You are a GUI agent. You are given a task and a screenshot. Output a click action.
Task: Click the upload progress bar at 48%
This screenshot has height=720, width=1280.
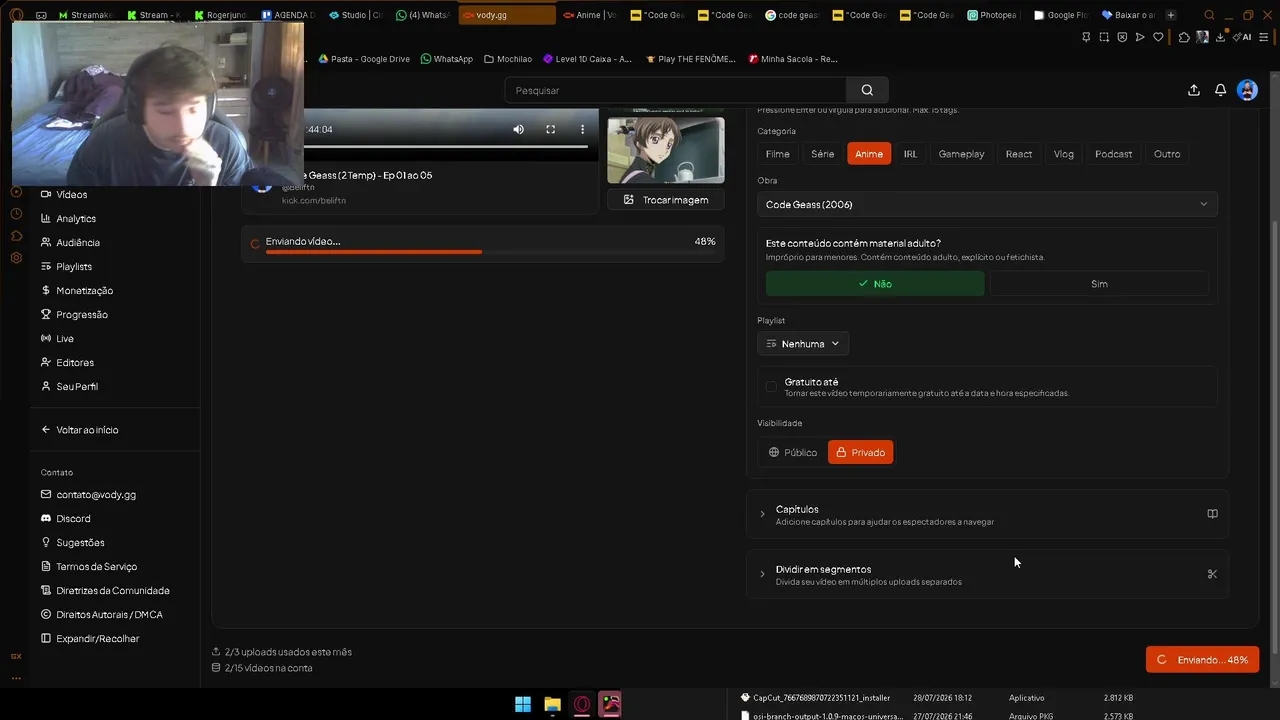coord(491,252)
